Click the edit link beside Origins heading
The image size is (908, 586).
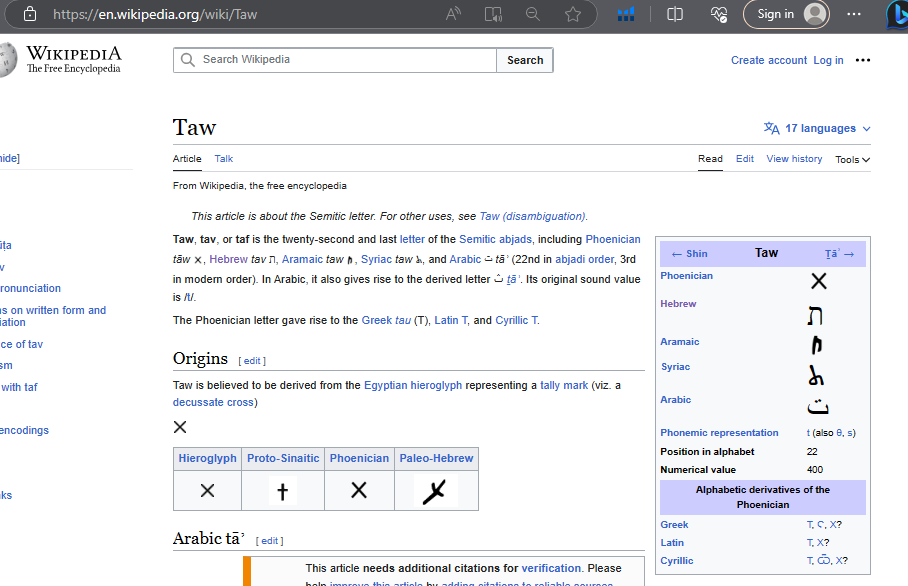pos(252,361)
